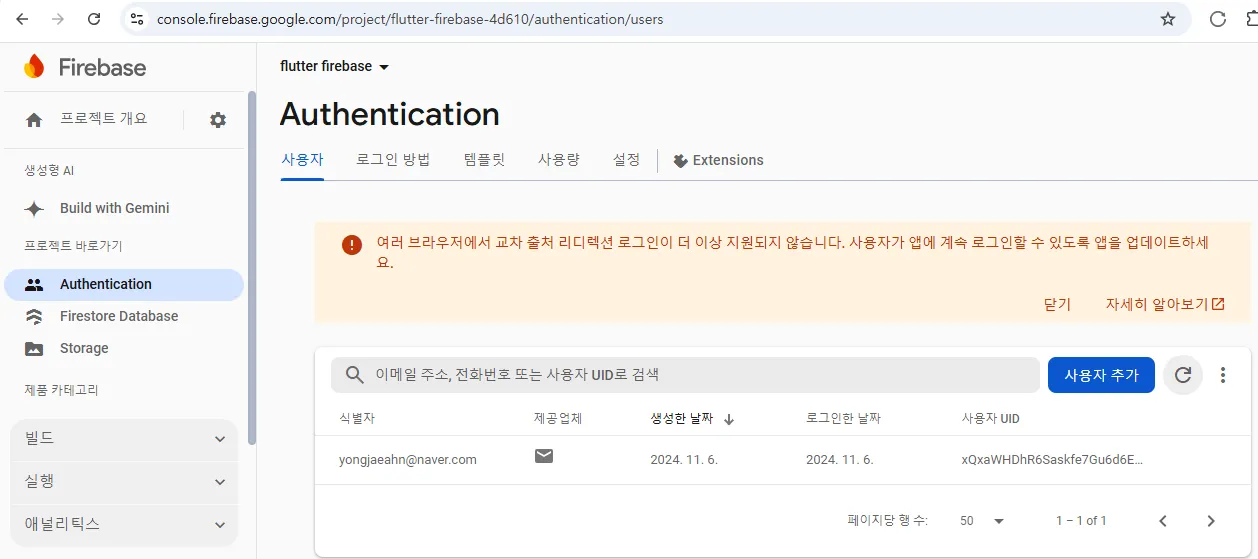Click the home icon beside 프로젝트 개요
Image resolution: width=1258 pixels, height=559 pixels.
coord(34,120)
